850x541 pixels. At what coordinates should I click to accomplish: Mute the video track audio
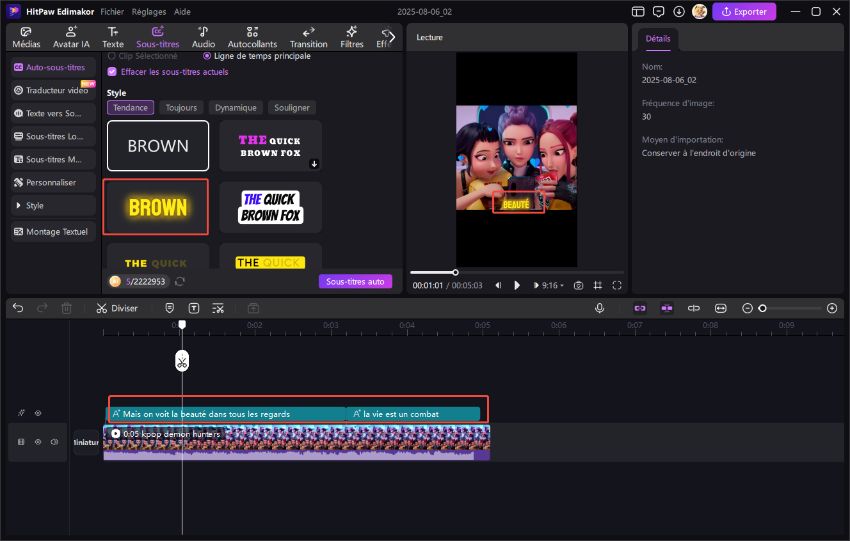(x=54, y=442)
